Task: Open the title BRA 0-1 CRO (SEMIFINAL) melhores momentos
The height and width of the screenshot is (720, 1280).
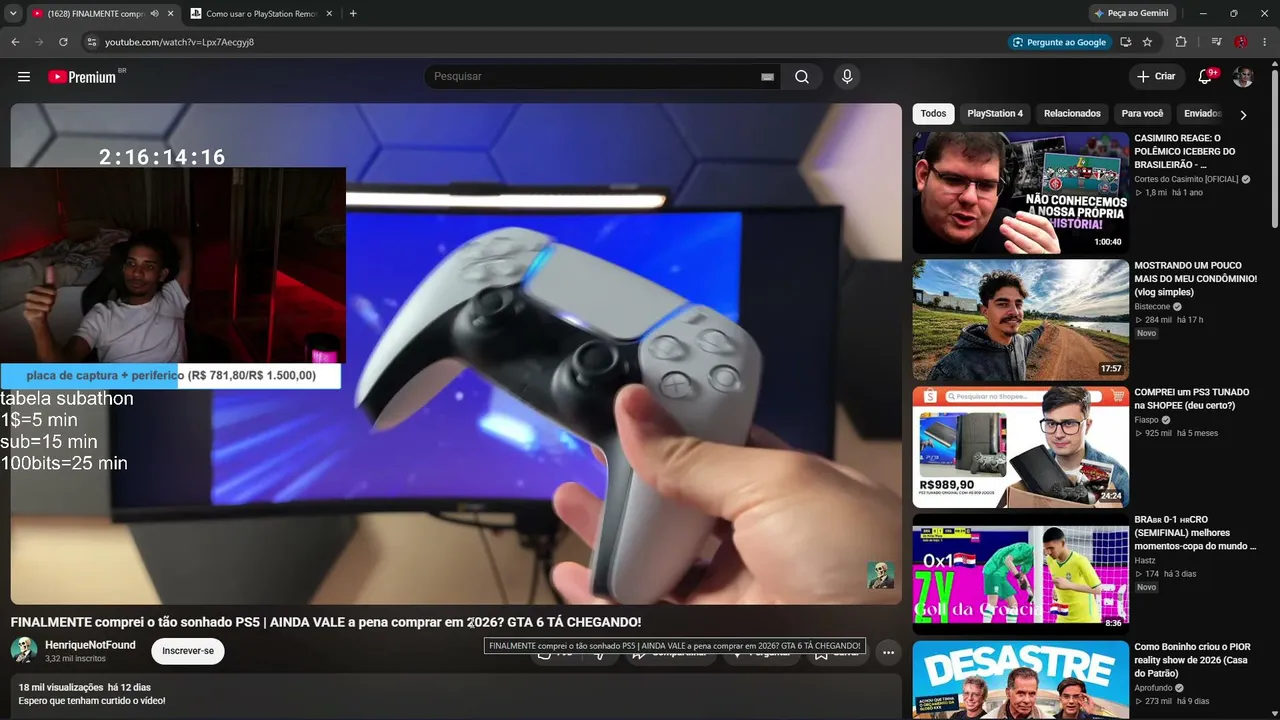Action: tap(1195, 533)
